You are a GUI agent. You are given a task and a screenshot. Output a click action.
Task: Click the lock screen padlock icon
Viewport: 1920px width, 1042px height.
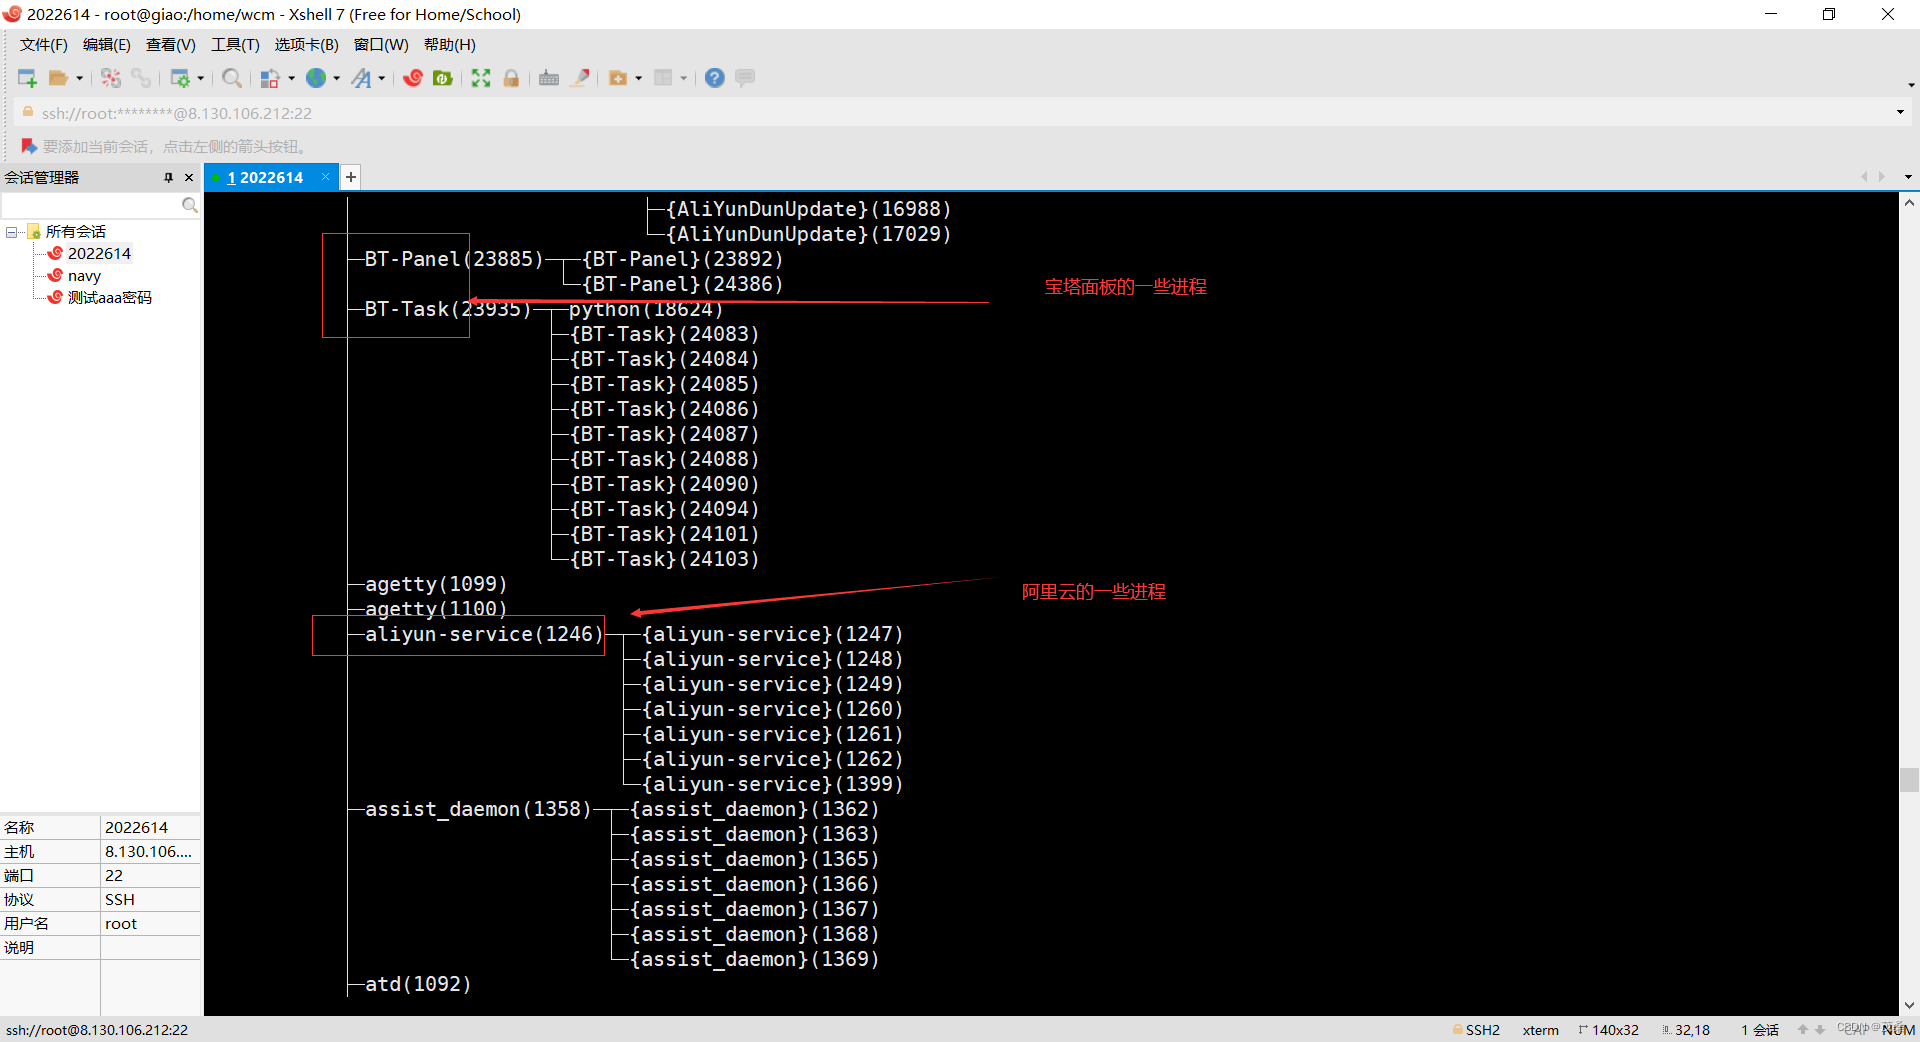coord(511,78)
